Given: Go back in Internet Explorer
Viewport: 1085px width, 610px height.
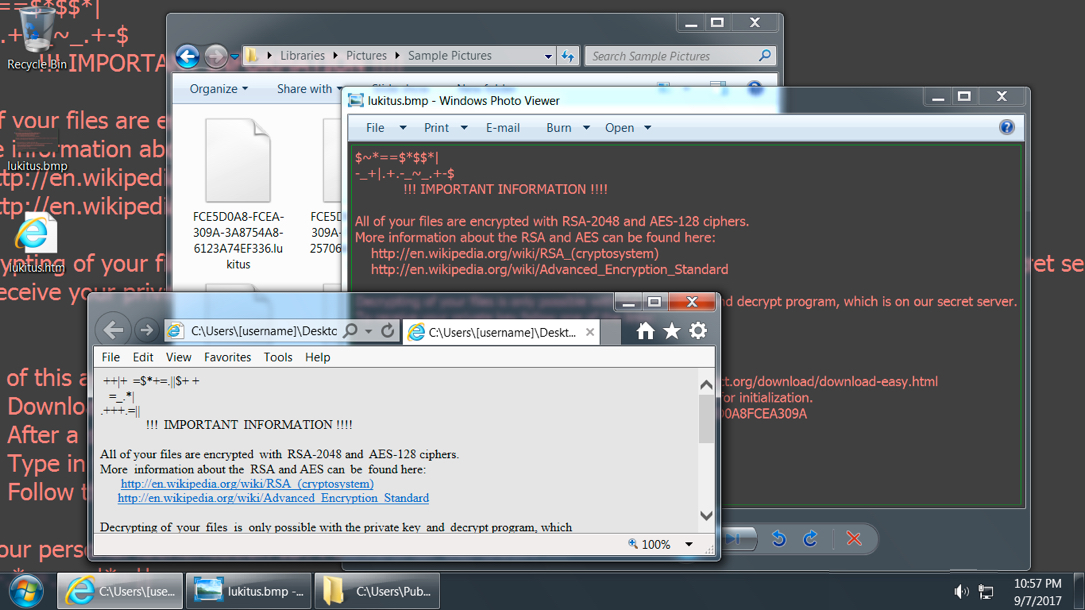Looking at the screenshot, I should click(x=113, y=331).
